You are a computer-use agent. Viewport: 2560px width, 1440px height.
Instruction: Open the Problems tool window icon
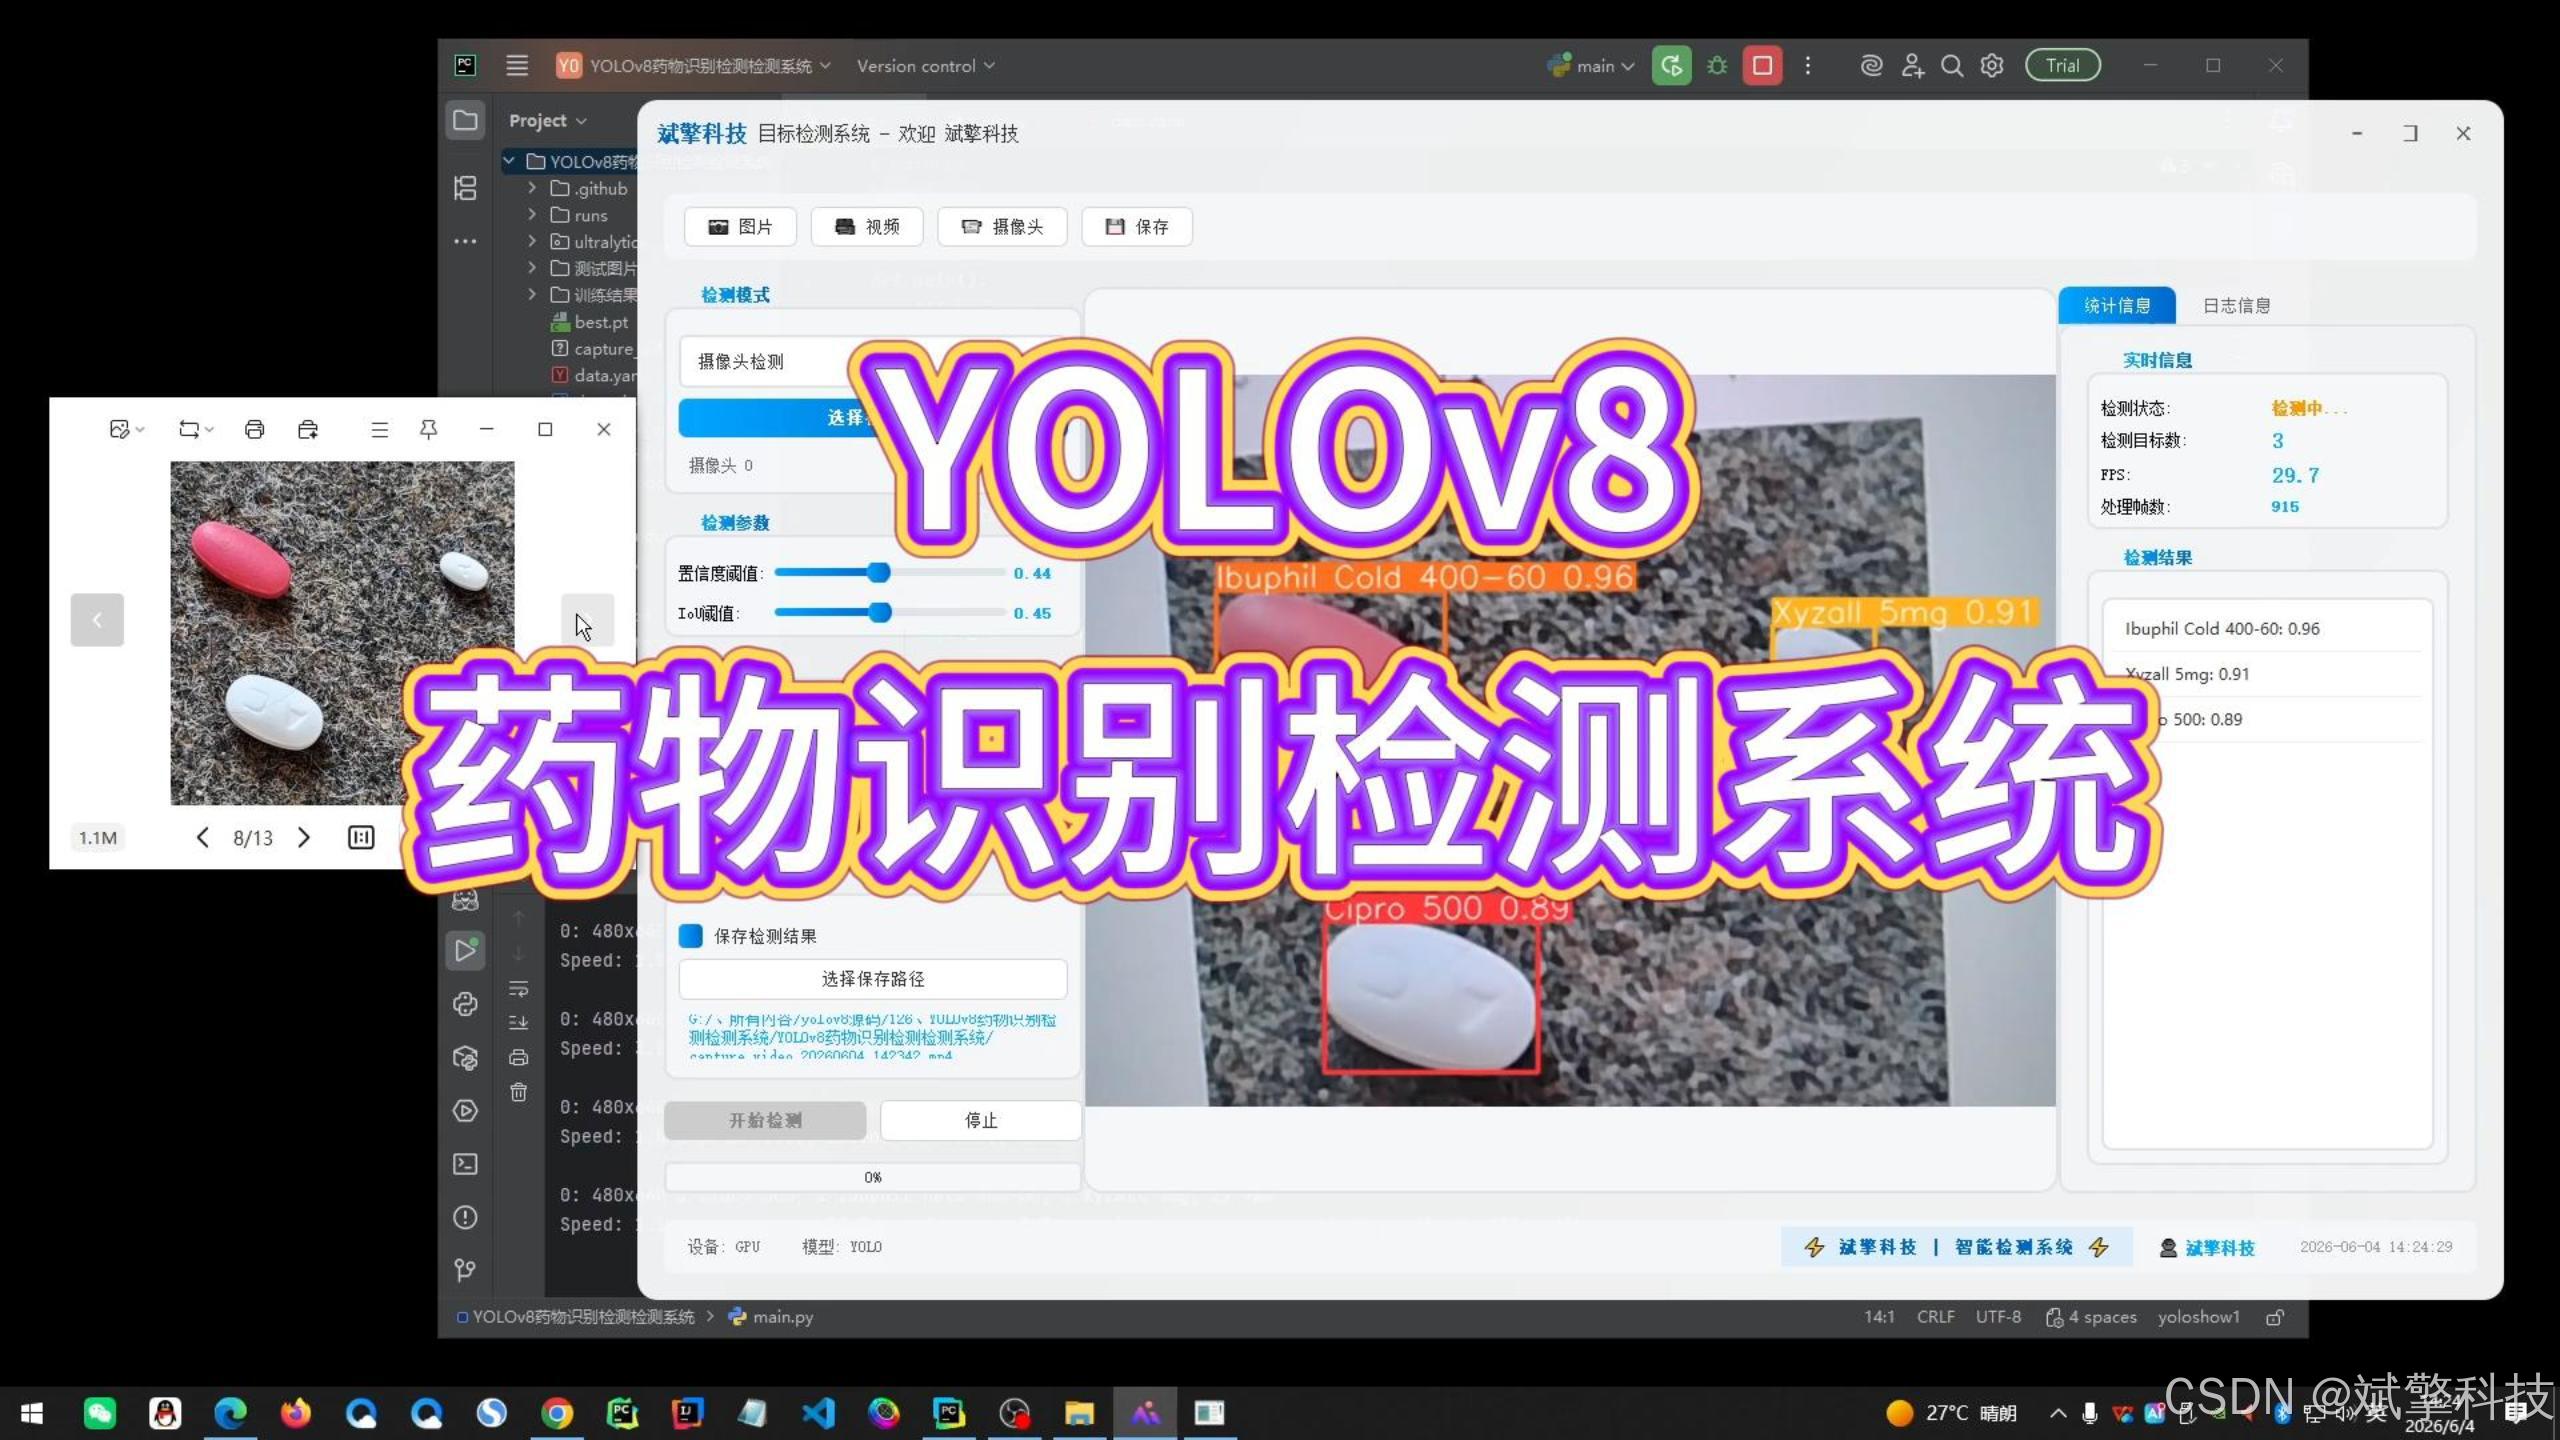pyautogui.click(x=465, y=1217)
